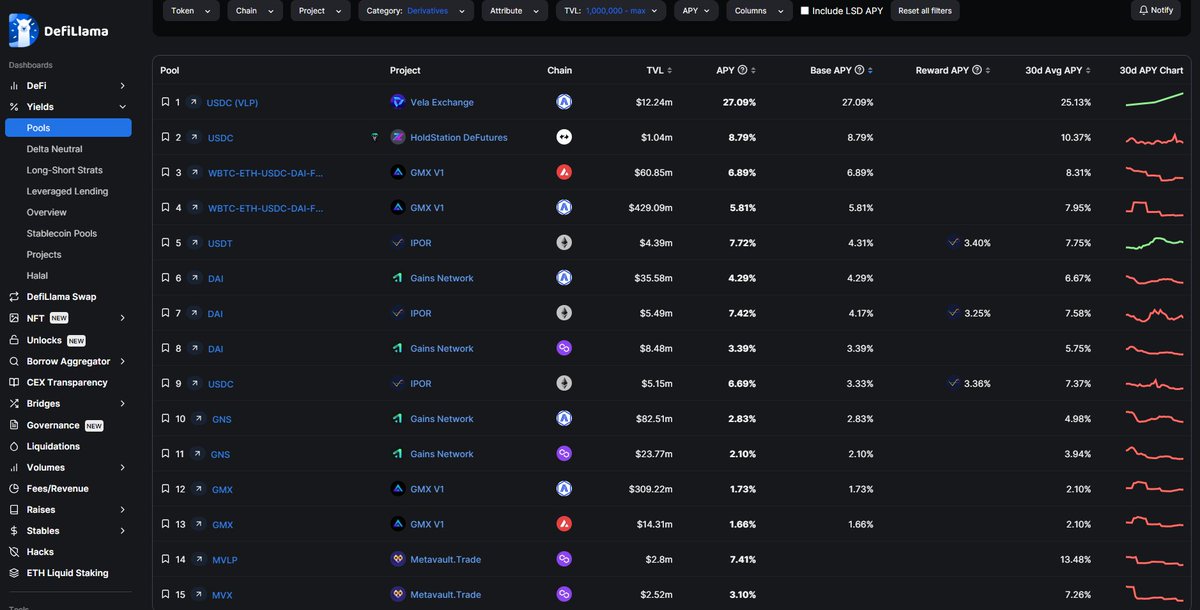This screenshot has height=610, width=1200.
Task: Click the chain icon in HoldStation row
Action: (563, 137)
